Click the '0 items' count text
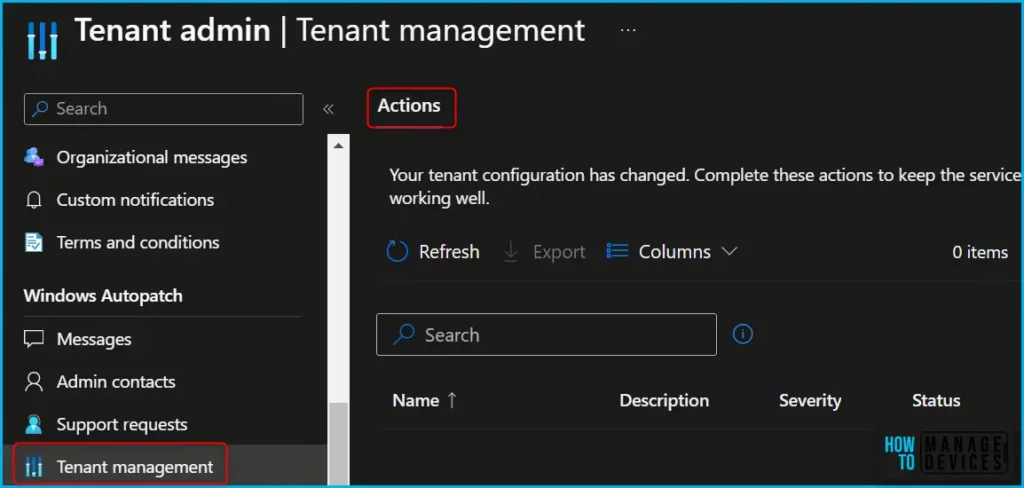Viewport: 1024px width, 488px height. [980, 252]
